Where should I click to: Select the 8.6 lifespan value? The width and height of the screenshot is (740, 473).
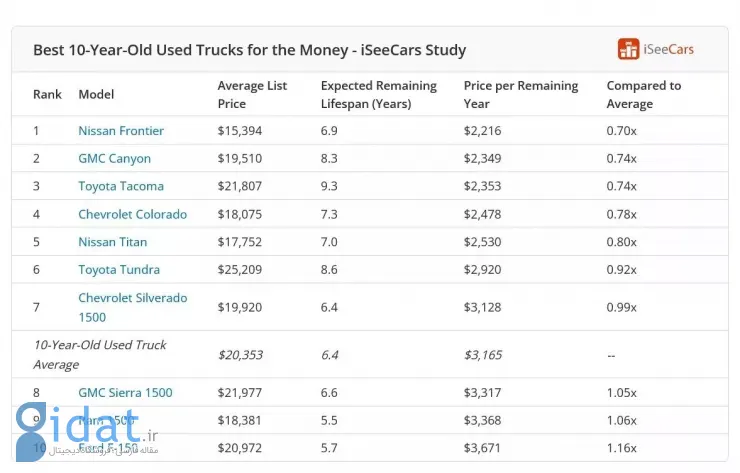coord(329,270)
